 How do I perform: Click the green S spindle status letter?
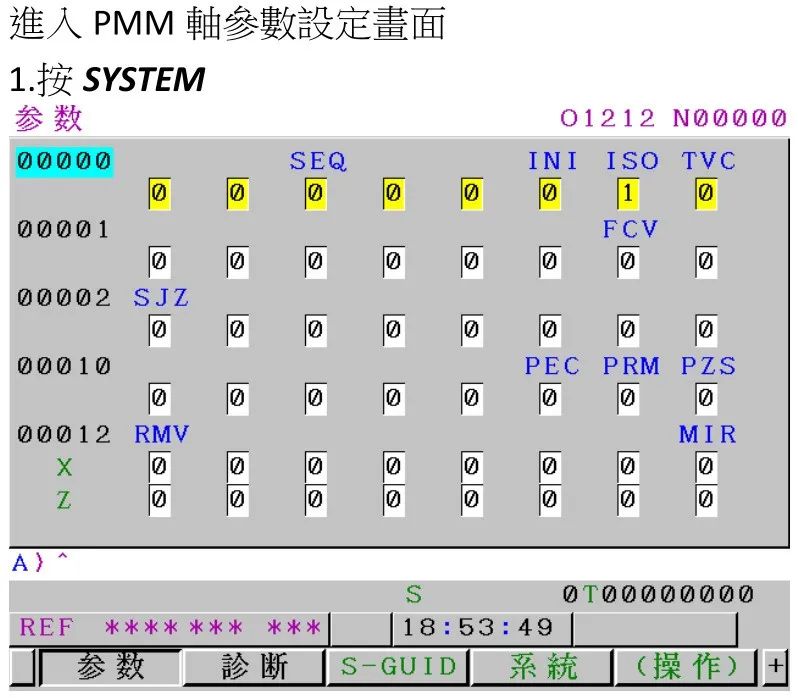click(x=414, y=594)
